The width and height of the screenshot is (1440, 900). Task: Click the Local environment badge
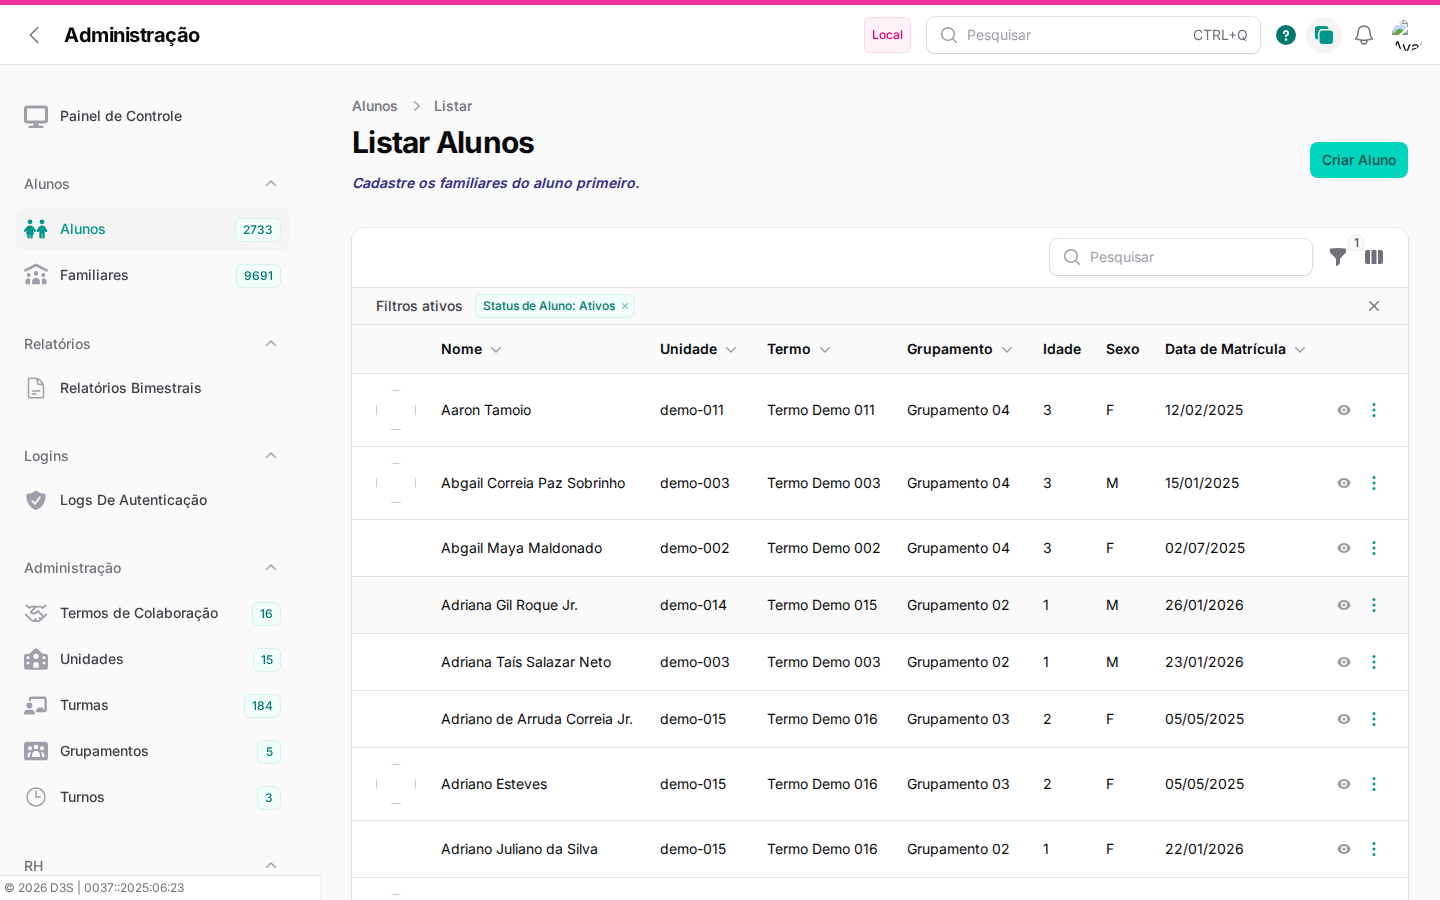coord(887,35)
